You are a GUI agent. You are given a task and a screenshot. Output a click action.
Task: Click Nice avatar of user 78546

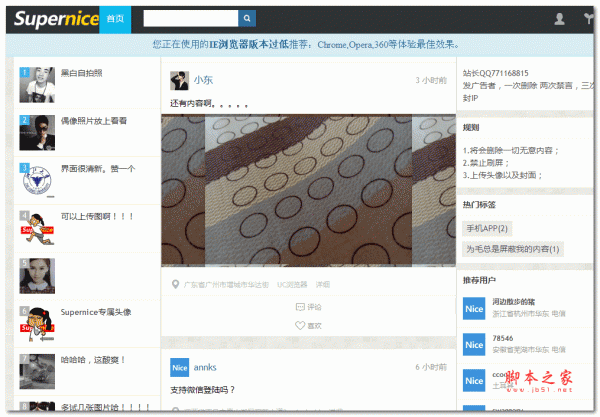click(x=474, y=344)
